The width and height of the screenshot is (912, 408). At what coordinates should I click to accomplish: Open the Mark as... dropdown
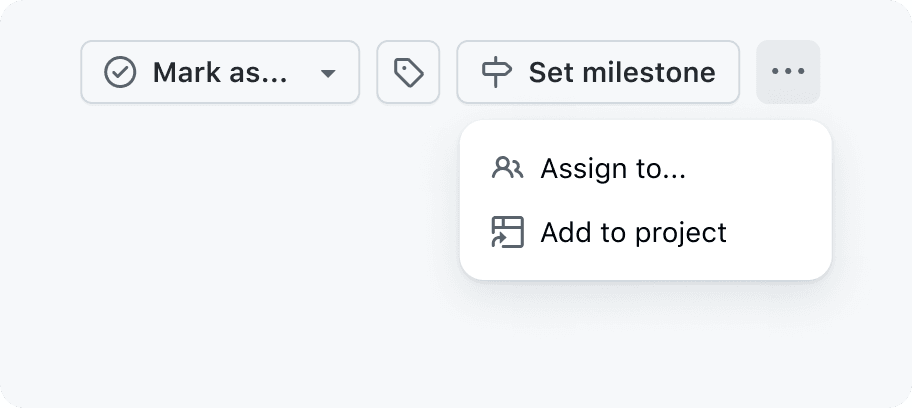click(220, 72)
